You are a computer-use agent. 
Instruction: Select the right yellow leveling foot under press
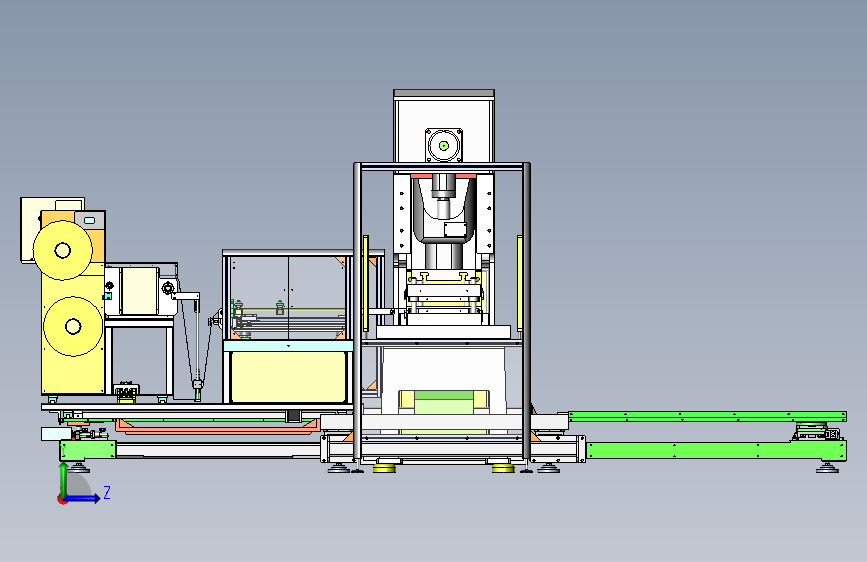(503, 469)
